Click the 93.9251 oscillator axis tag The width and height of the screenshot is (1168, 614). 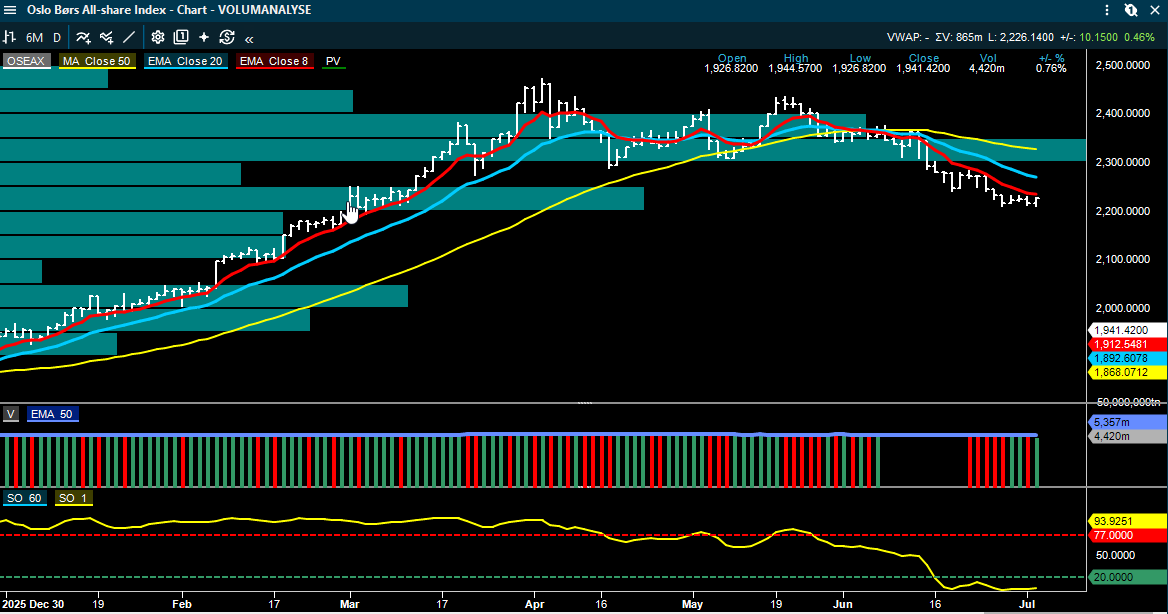1125,521
